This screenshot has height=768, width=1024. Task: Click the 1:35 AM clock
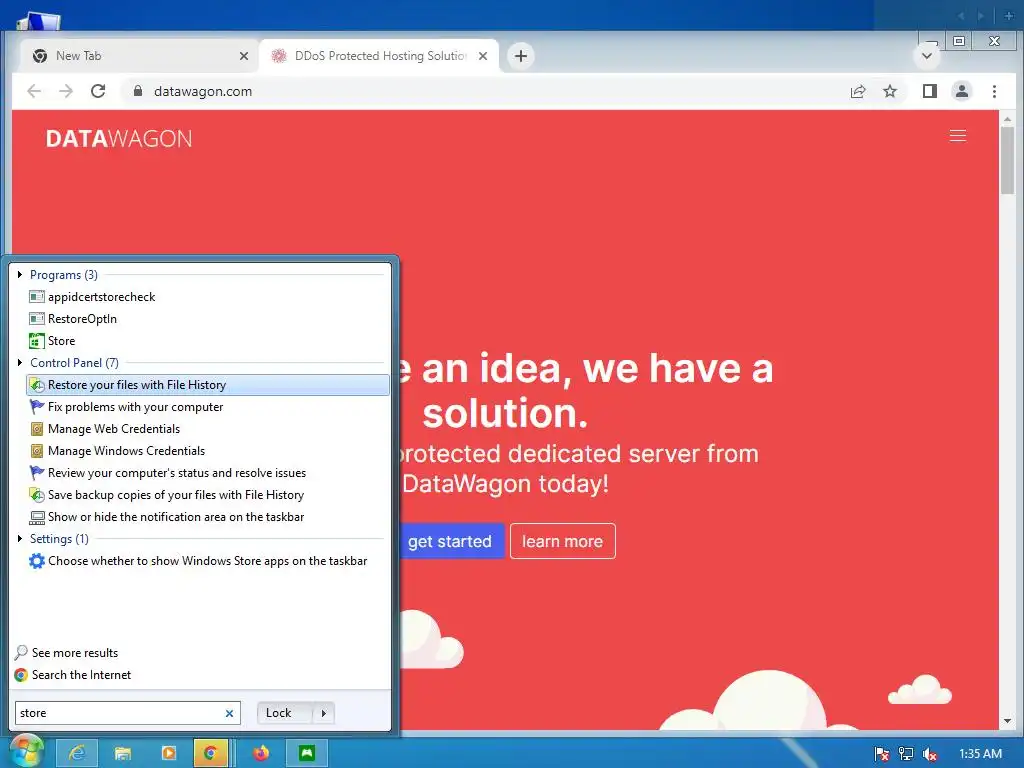click(x=980, y=754)
